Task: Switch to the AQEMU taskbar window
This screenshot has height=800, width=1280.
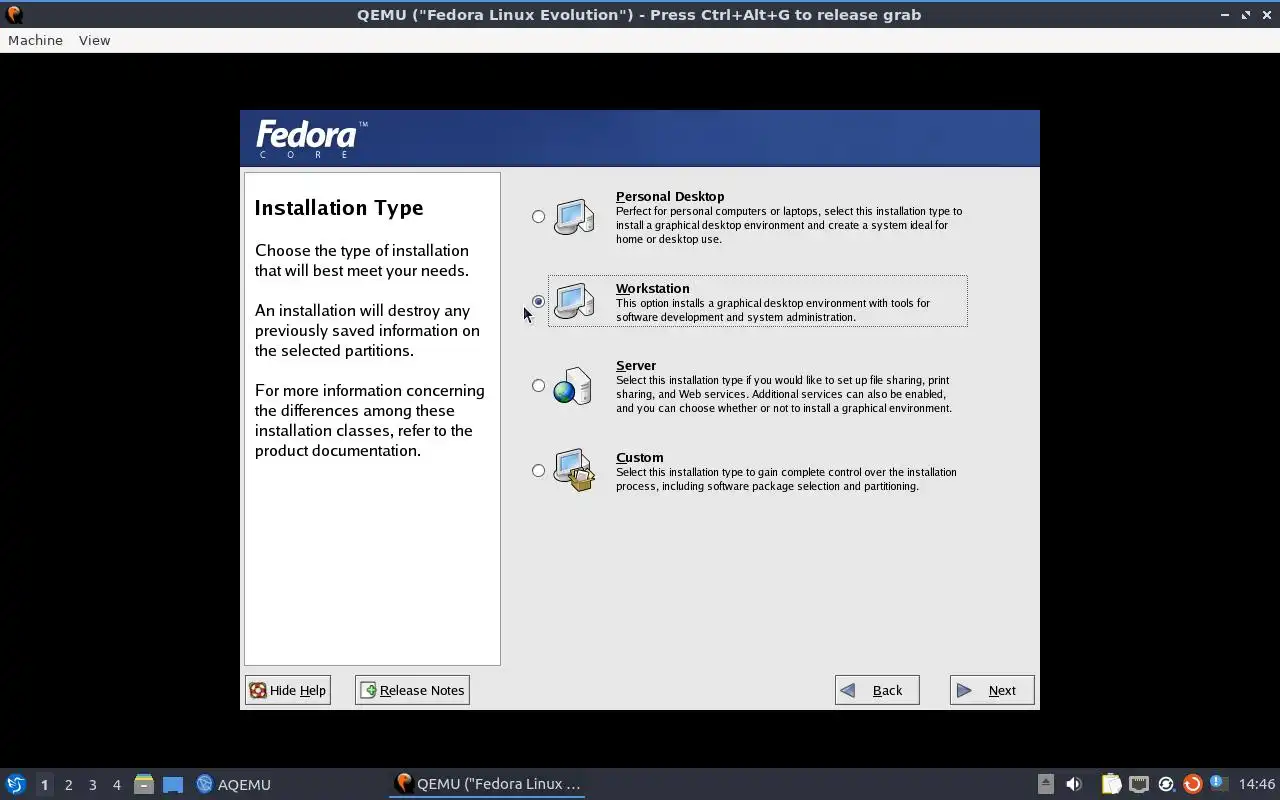Action: point(233,784)
